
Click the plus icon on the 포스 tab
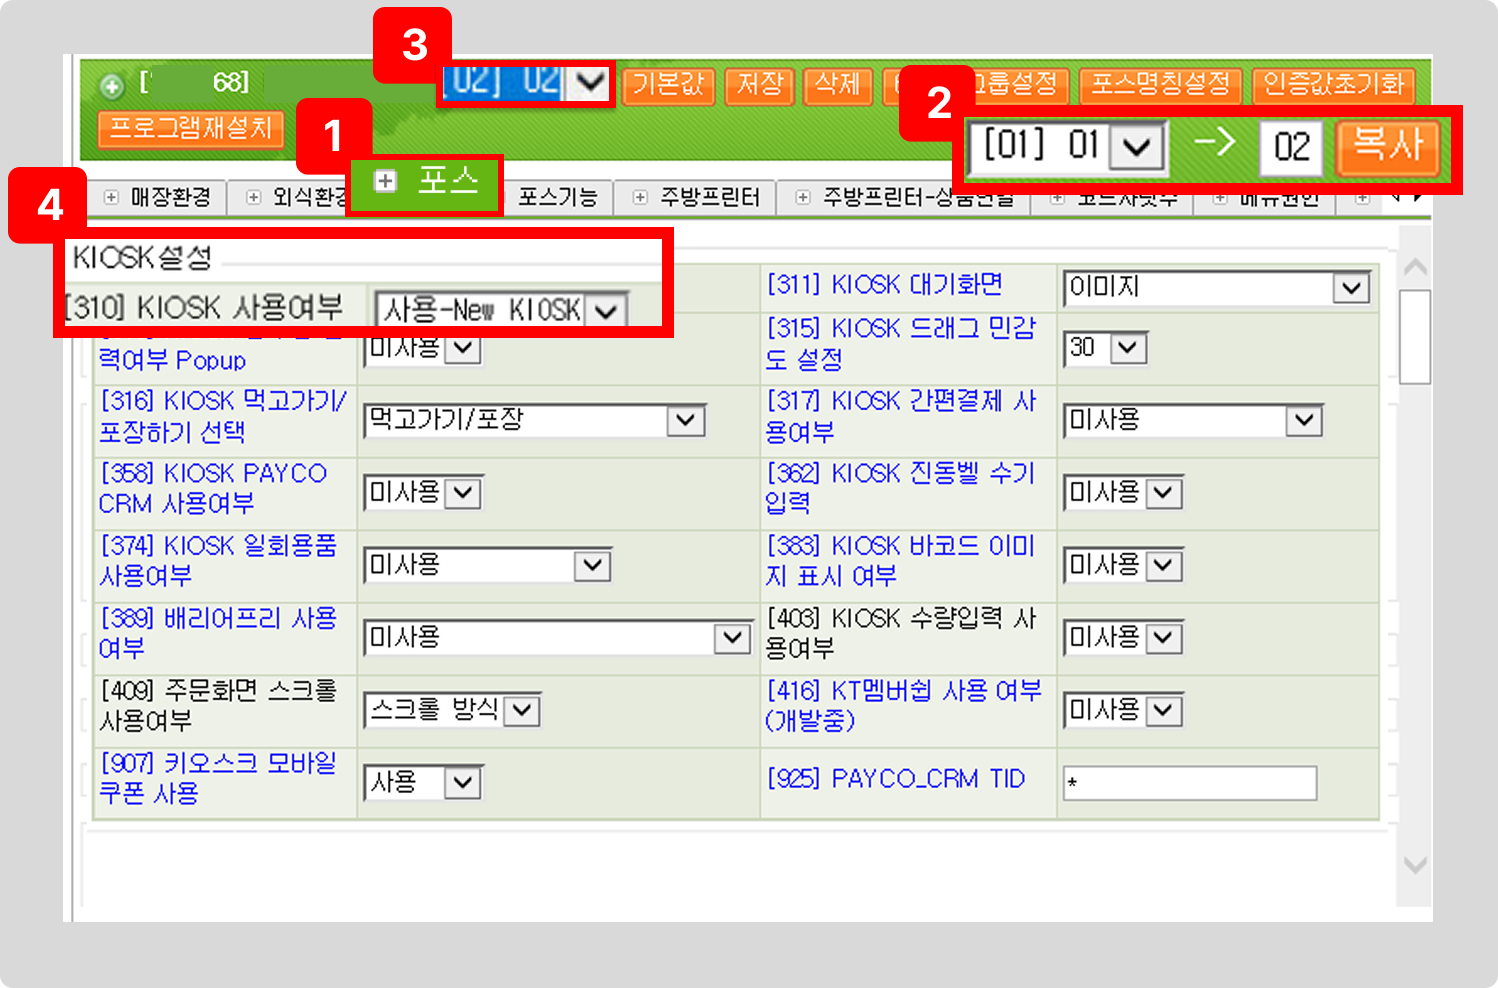pos(385,181)
